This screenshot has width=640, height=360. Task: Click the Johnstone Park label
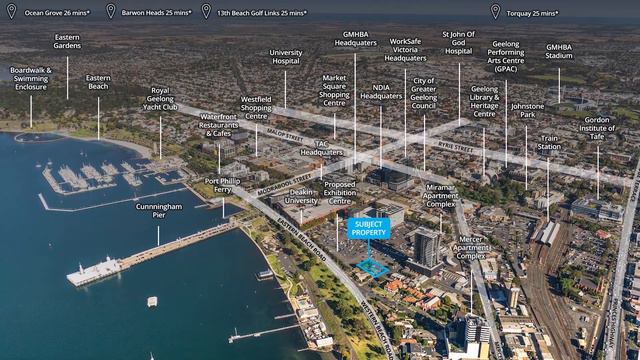point(527,110)
